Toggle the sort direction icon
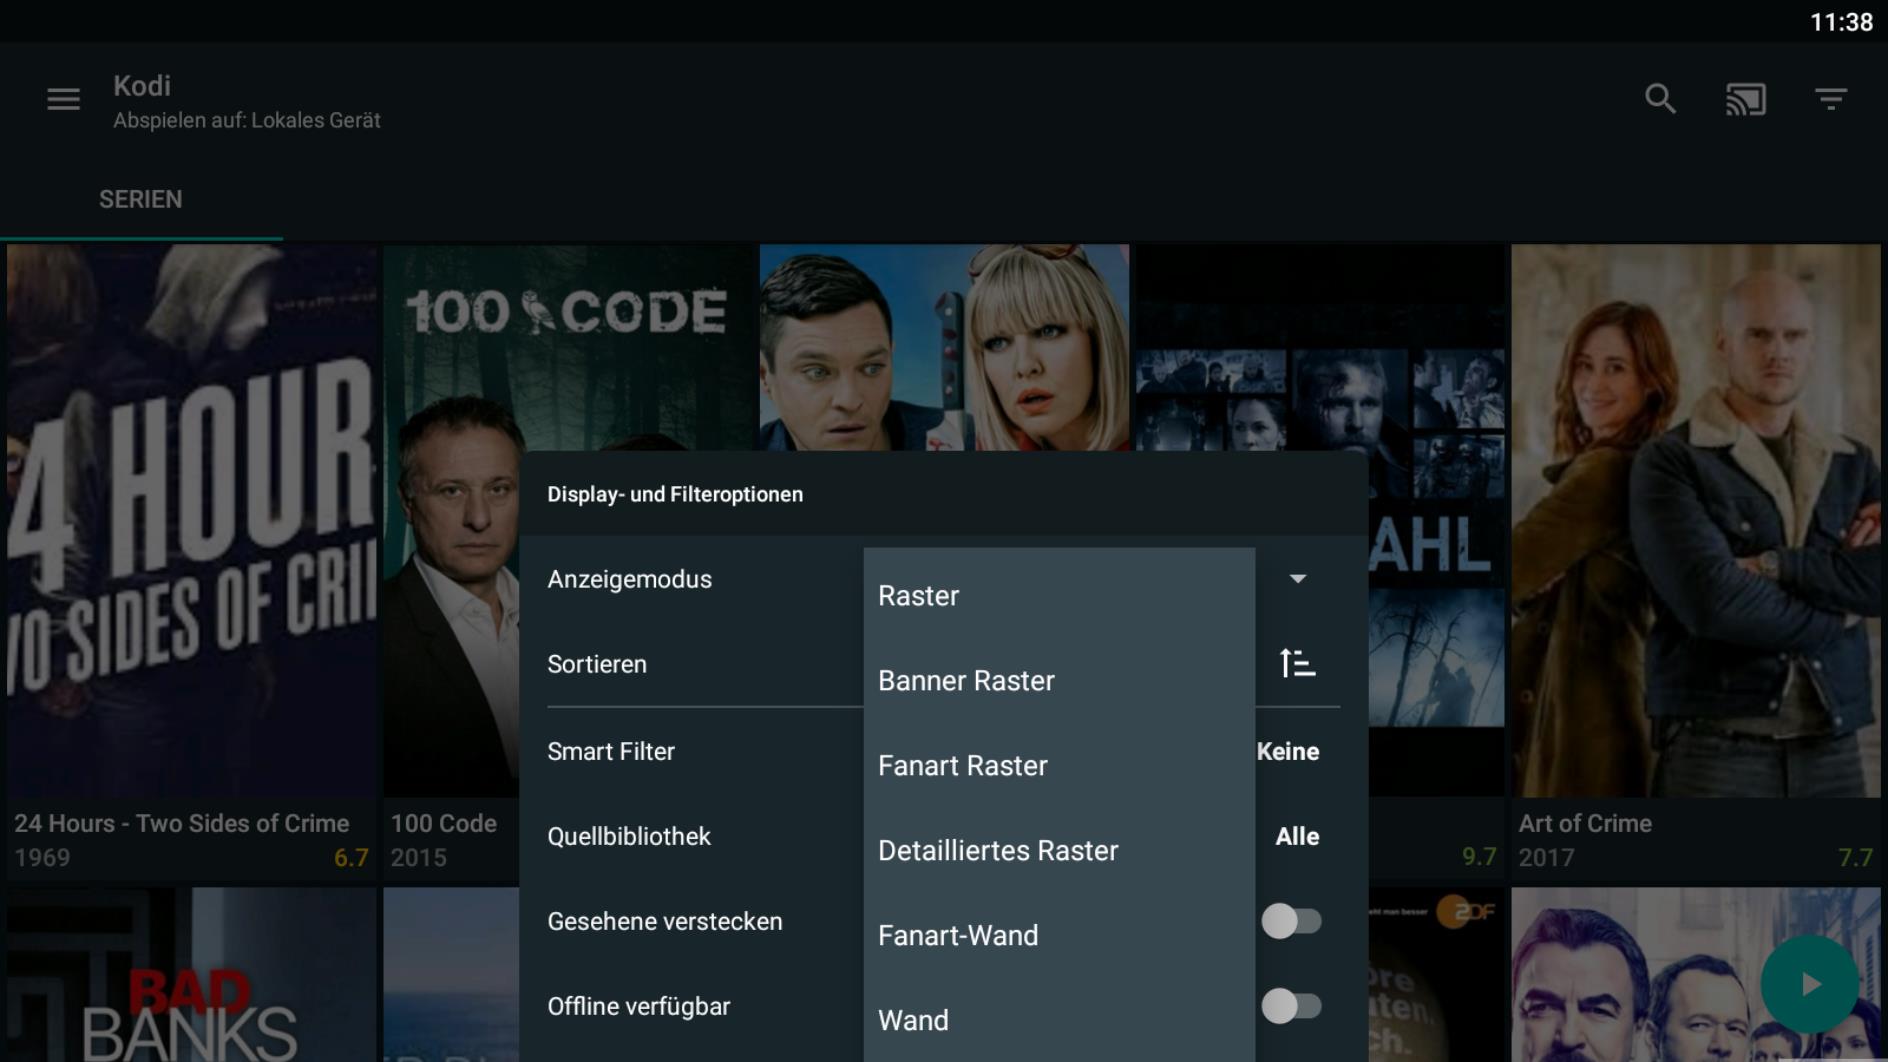 coord(1297,664)
